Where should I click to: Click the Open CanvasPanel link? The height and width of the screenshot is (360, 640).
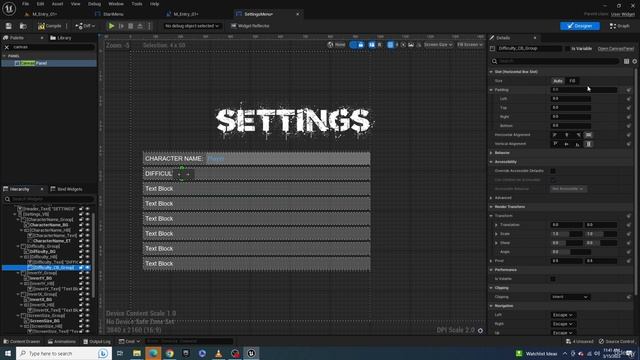tap(616, 49)
